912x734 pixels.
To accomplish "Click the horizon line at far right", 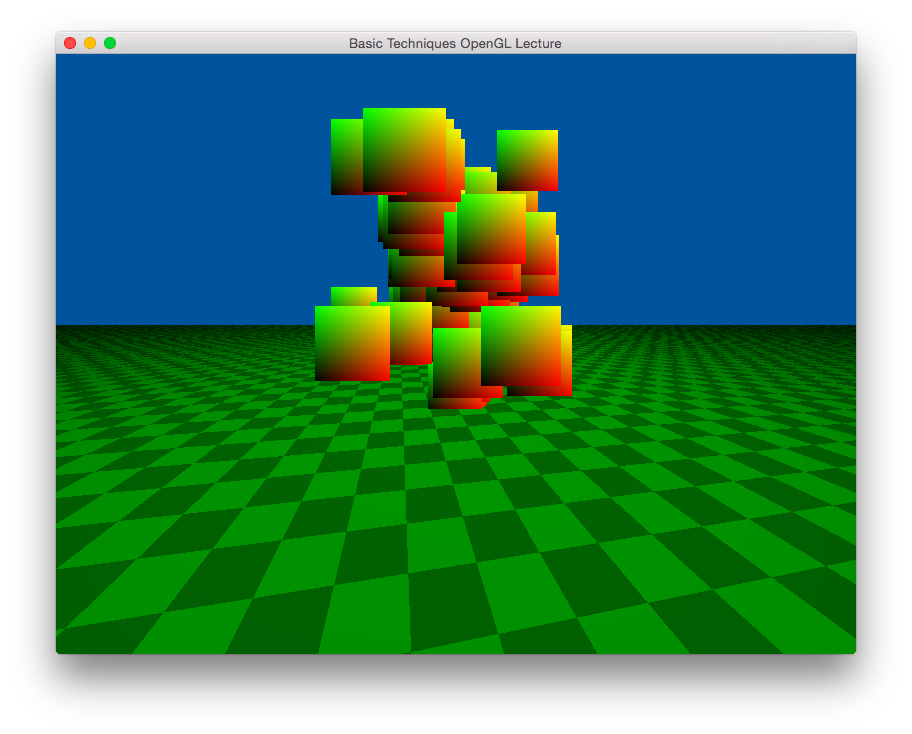I will click(840, 325).
